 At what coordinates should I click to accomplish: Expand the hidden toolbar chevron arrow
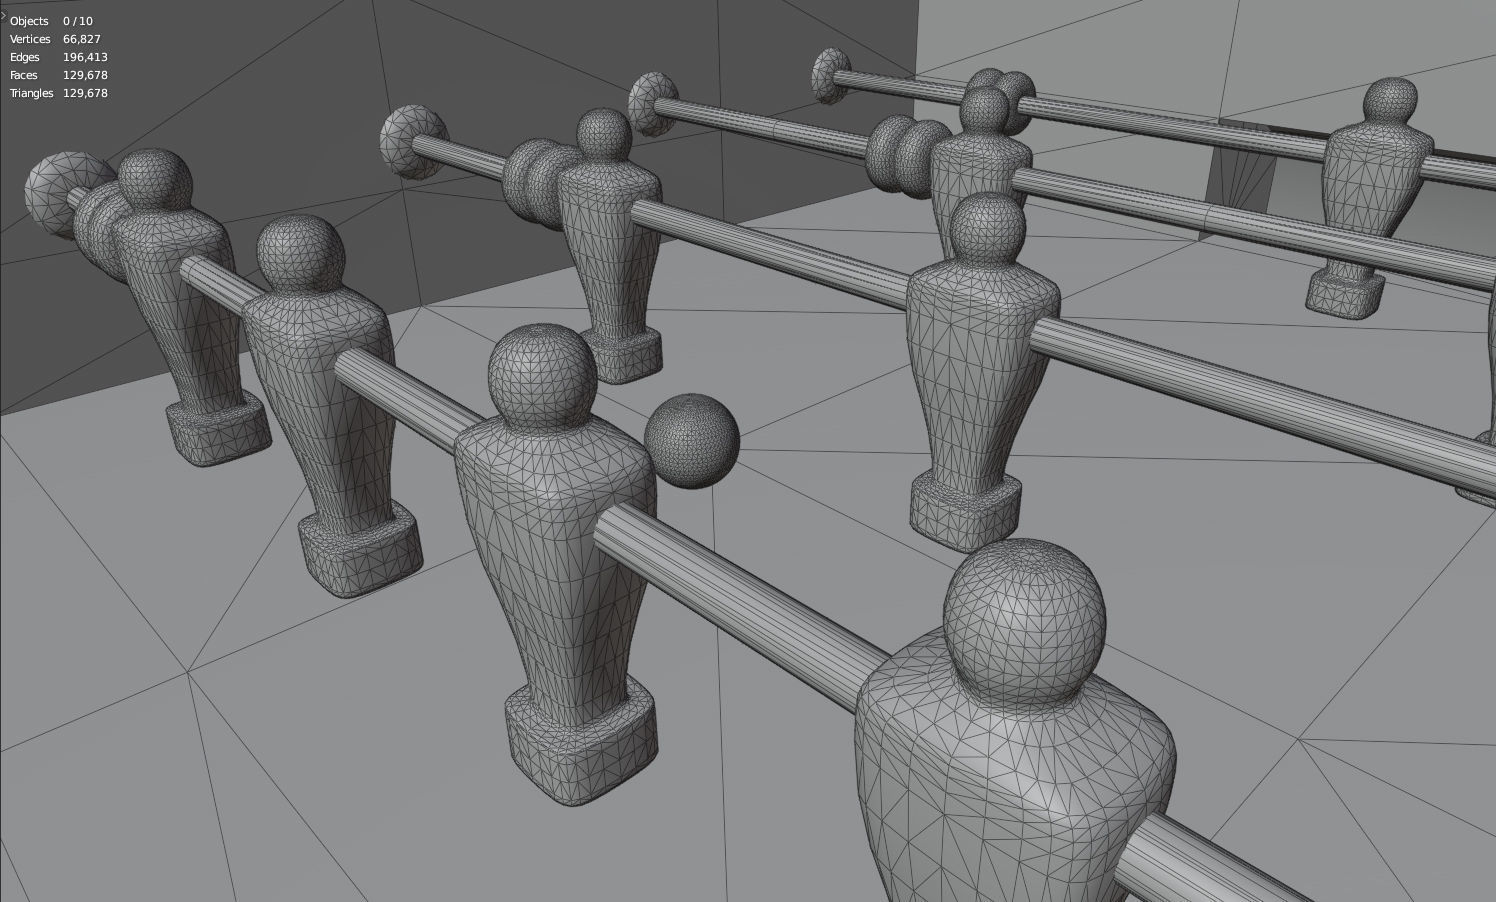3,15
